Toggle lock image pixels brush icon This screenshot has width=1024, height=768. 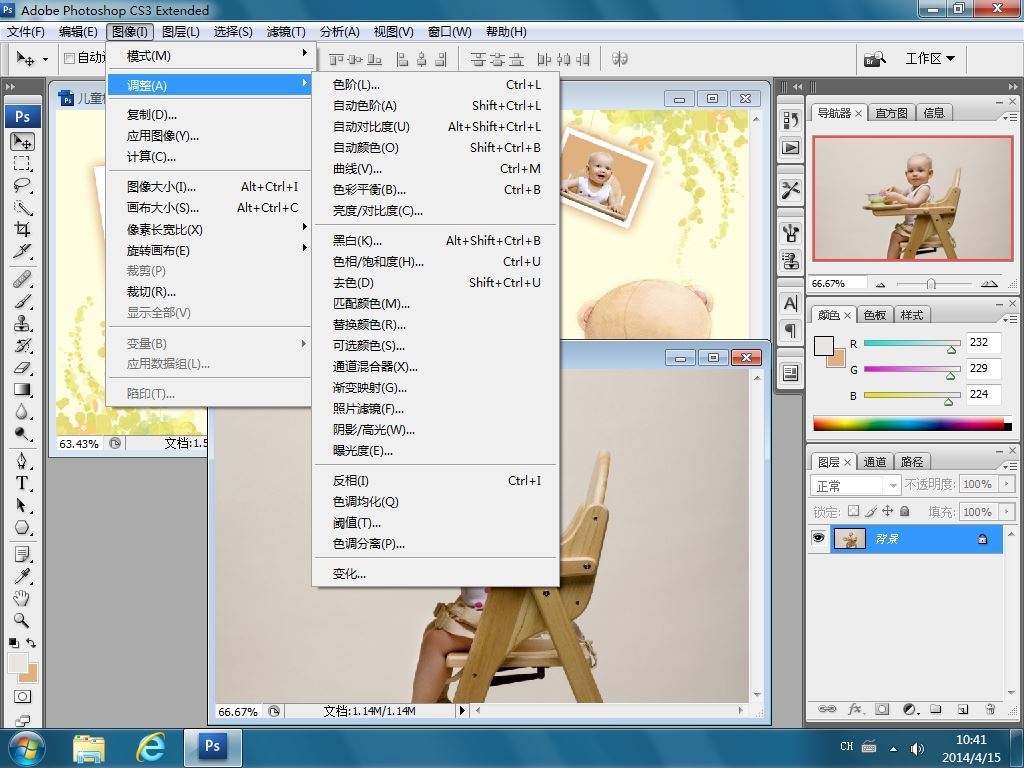[871, 511]
